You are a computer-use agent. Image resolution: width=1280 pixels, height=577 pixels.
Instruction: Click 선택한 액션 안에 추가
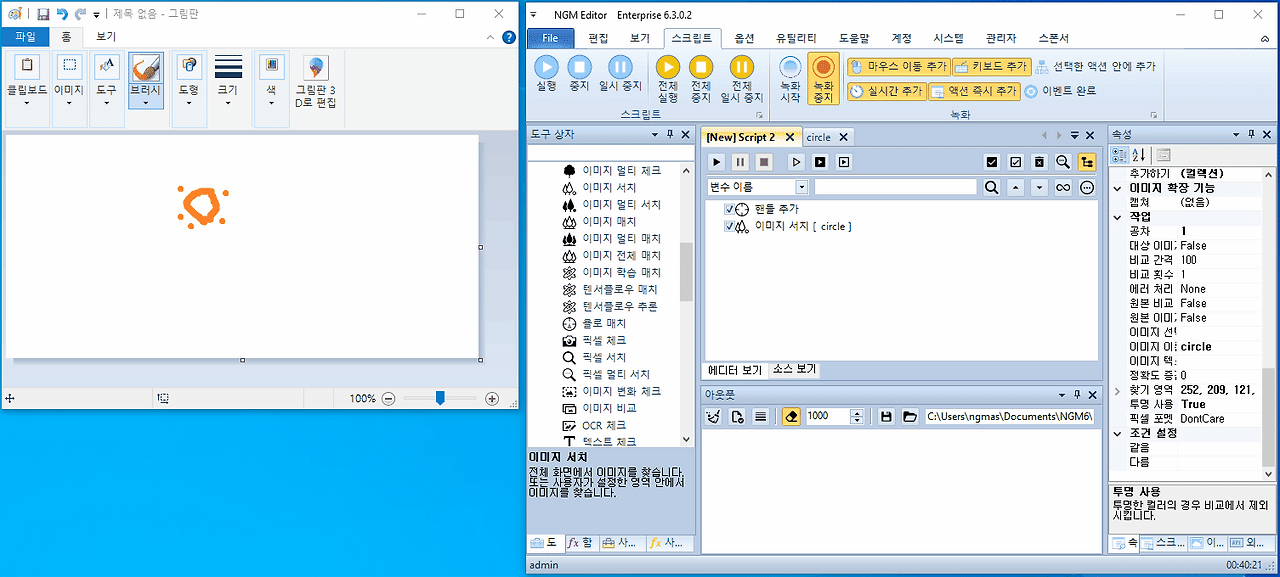1095,67
